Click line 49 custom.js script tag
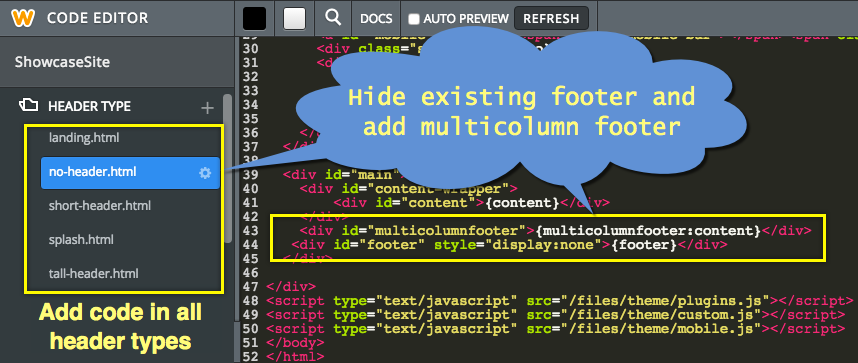 [x=555, y=315]
